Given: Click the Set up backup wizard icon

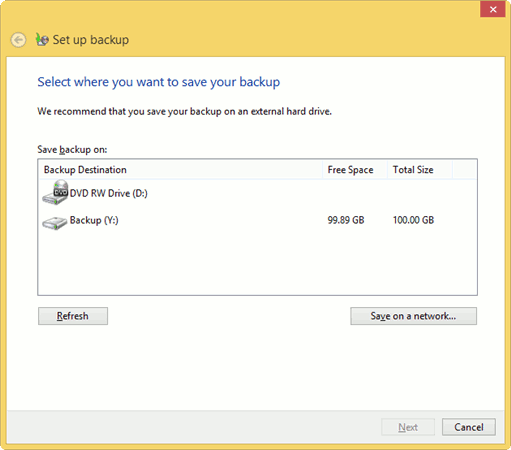Looking at the screenshot, I should coord(42,40).
